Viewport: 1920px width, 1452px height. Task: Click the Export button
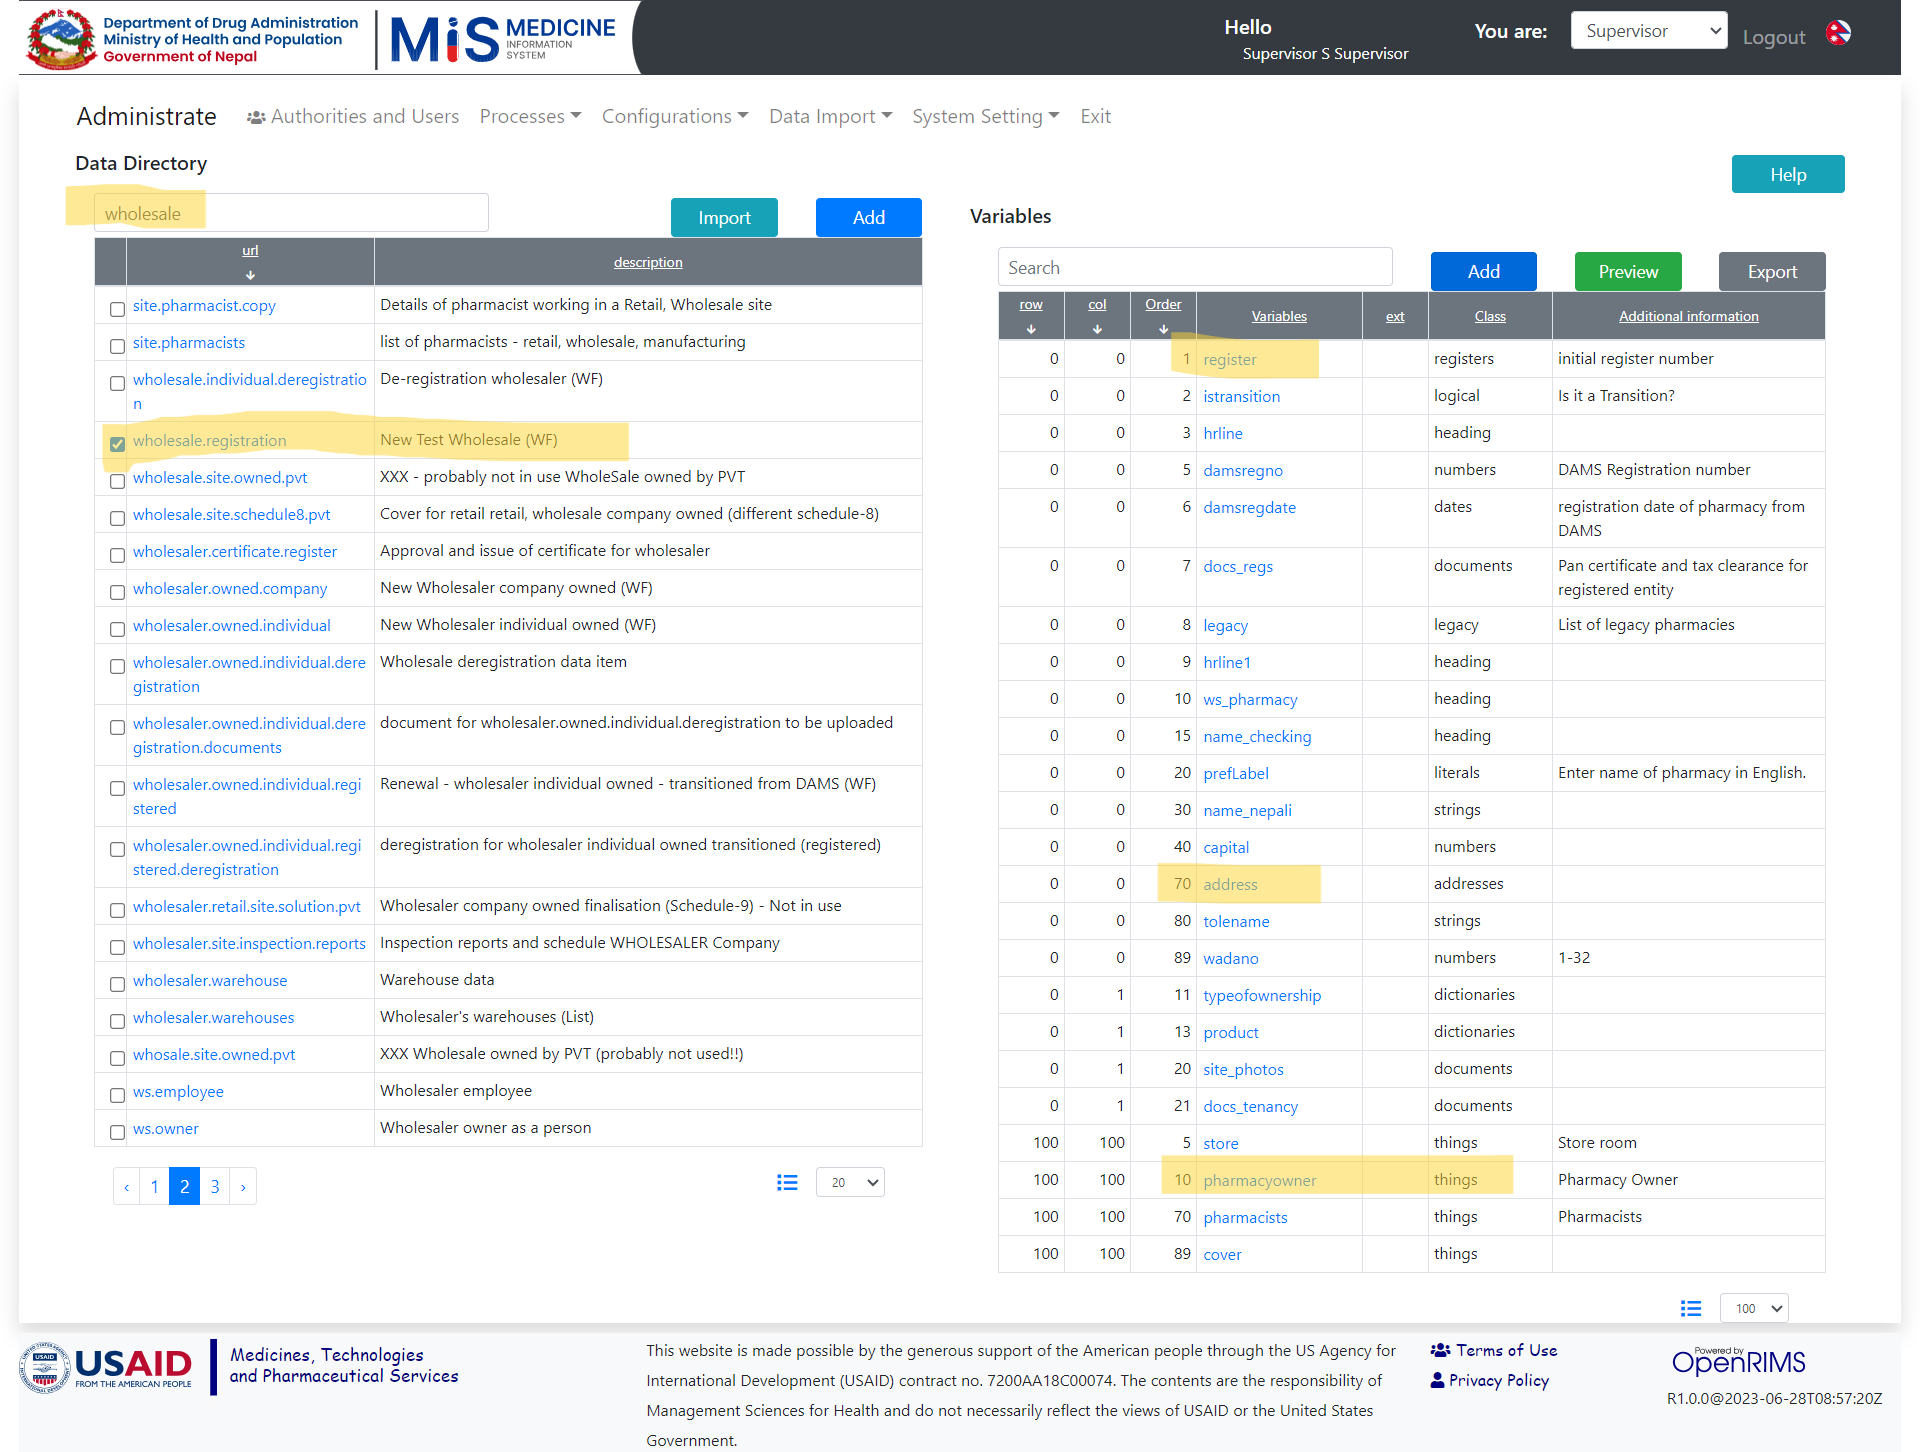pyautogui.click(x=1772, y=272)
